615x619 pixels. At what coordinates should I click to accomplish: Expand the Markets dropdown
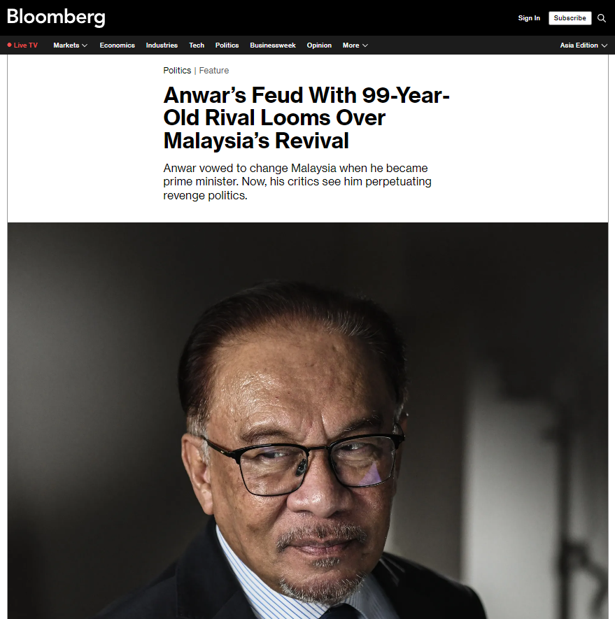click(70, 45)
